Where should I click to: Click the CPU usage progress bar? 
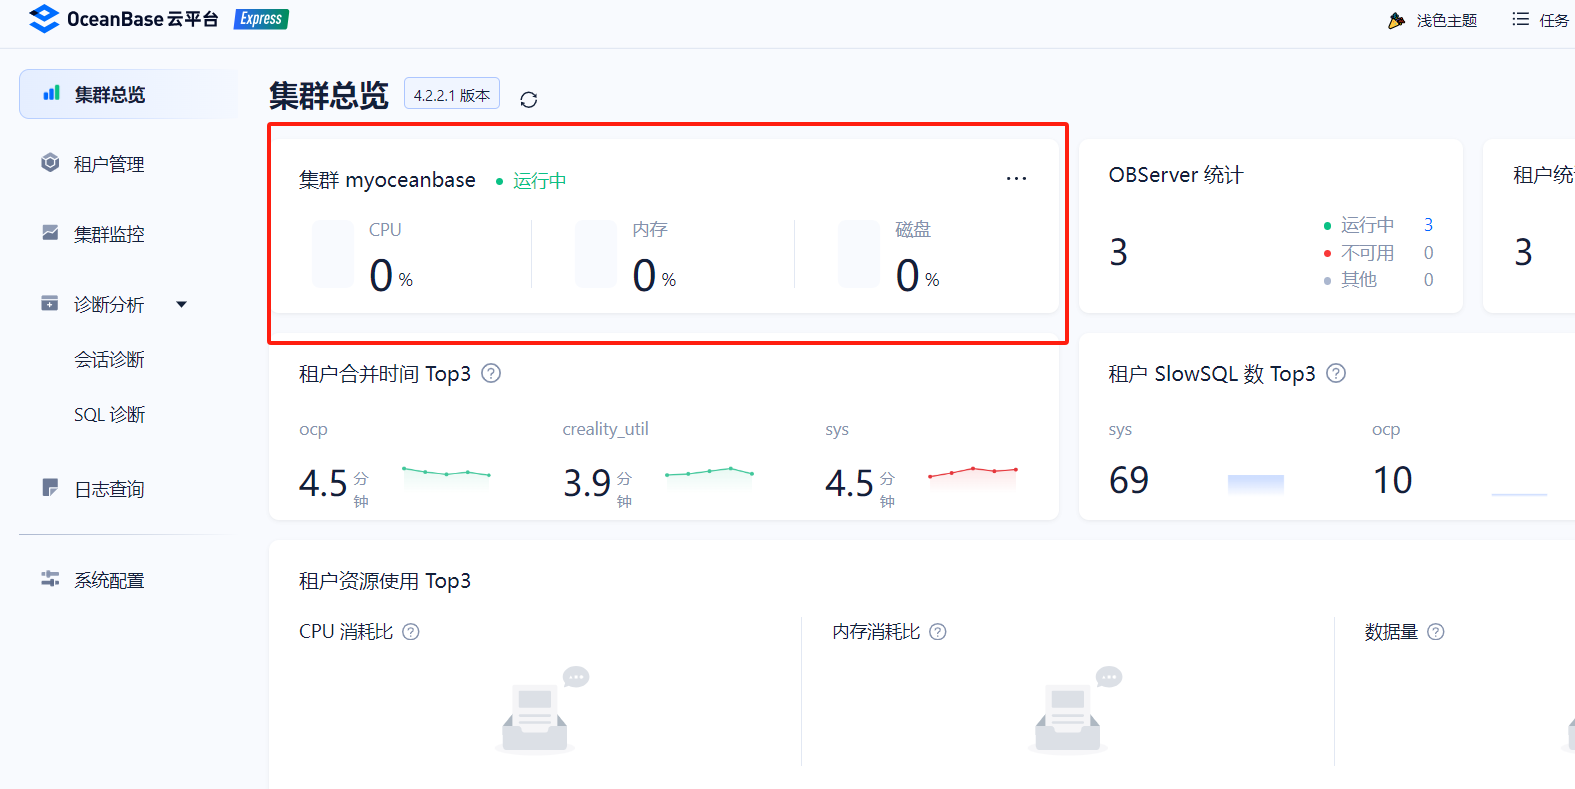[333, 254]
